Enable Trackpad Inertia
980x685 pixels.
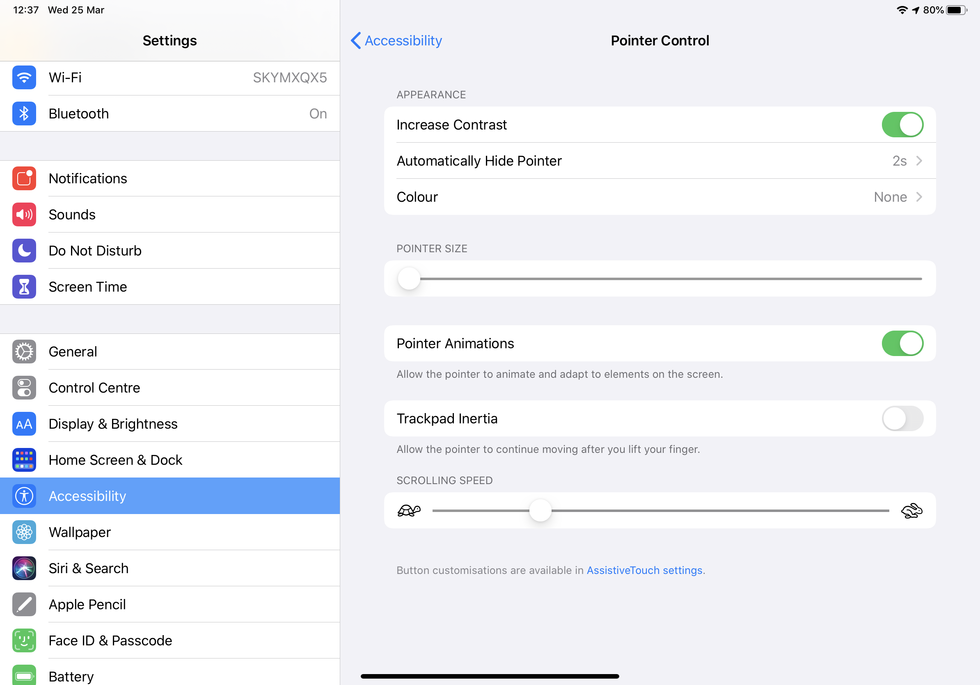[x=902, y=419]
